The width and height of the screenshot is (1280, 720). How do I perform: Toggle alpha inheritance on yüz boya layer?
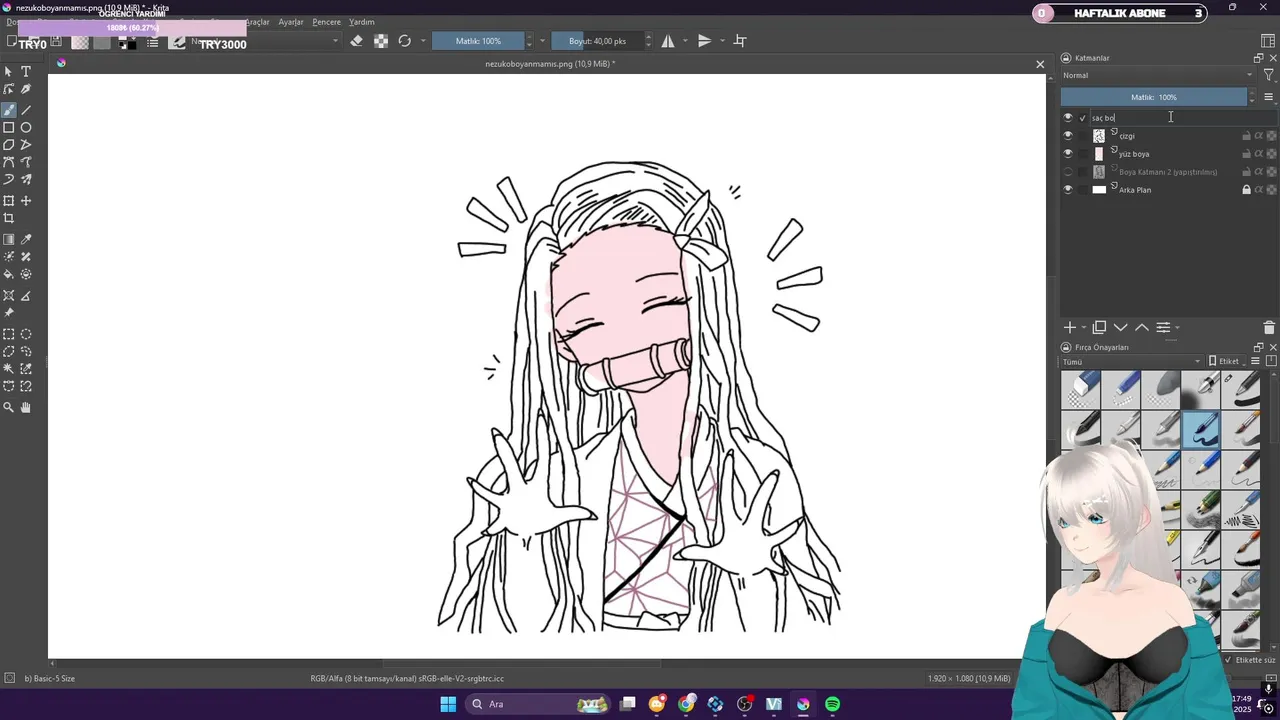click(1259, 154)
